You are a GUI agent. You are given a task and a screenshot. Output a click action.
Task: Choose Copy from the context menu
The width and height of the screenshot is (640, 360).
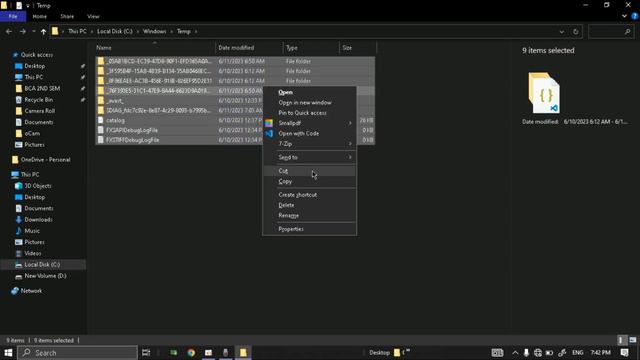310,181
